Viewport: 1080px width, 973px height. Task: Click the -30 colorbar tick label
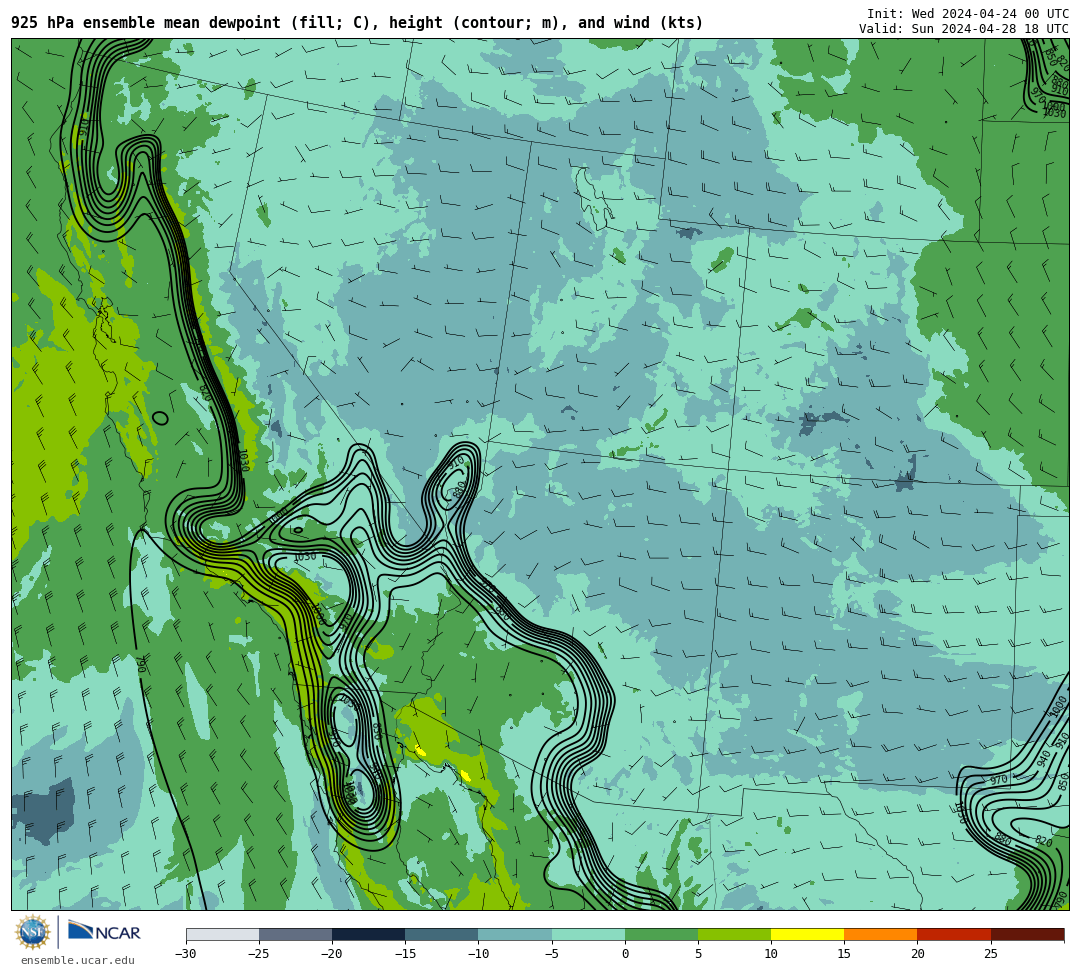tap(186, 954)
